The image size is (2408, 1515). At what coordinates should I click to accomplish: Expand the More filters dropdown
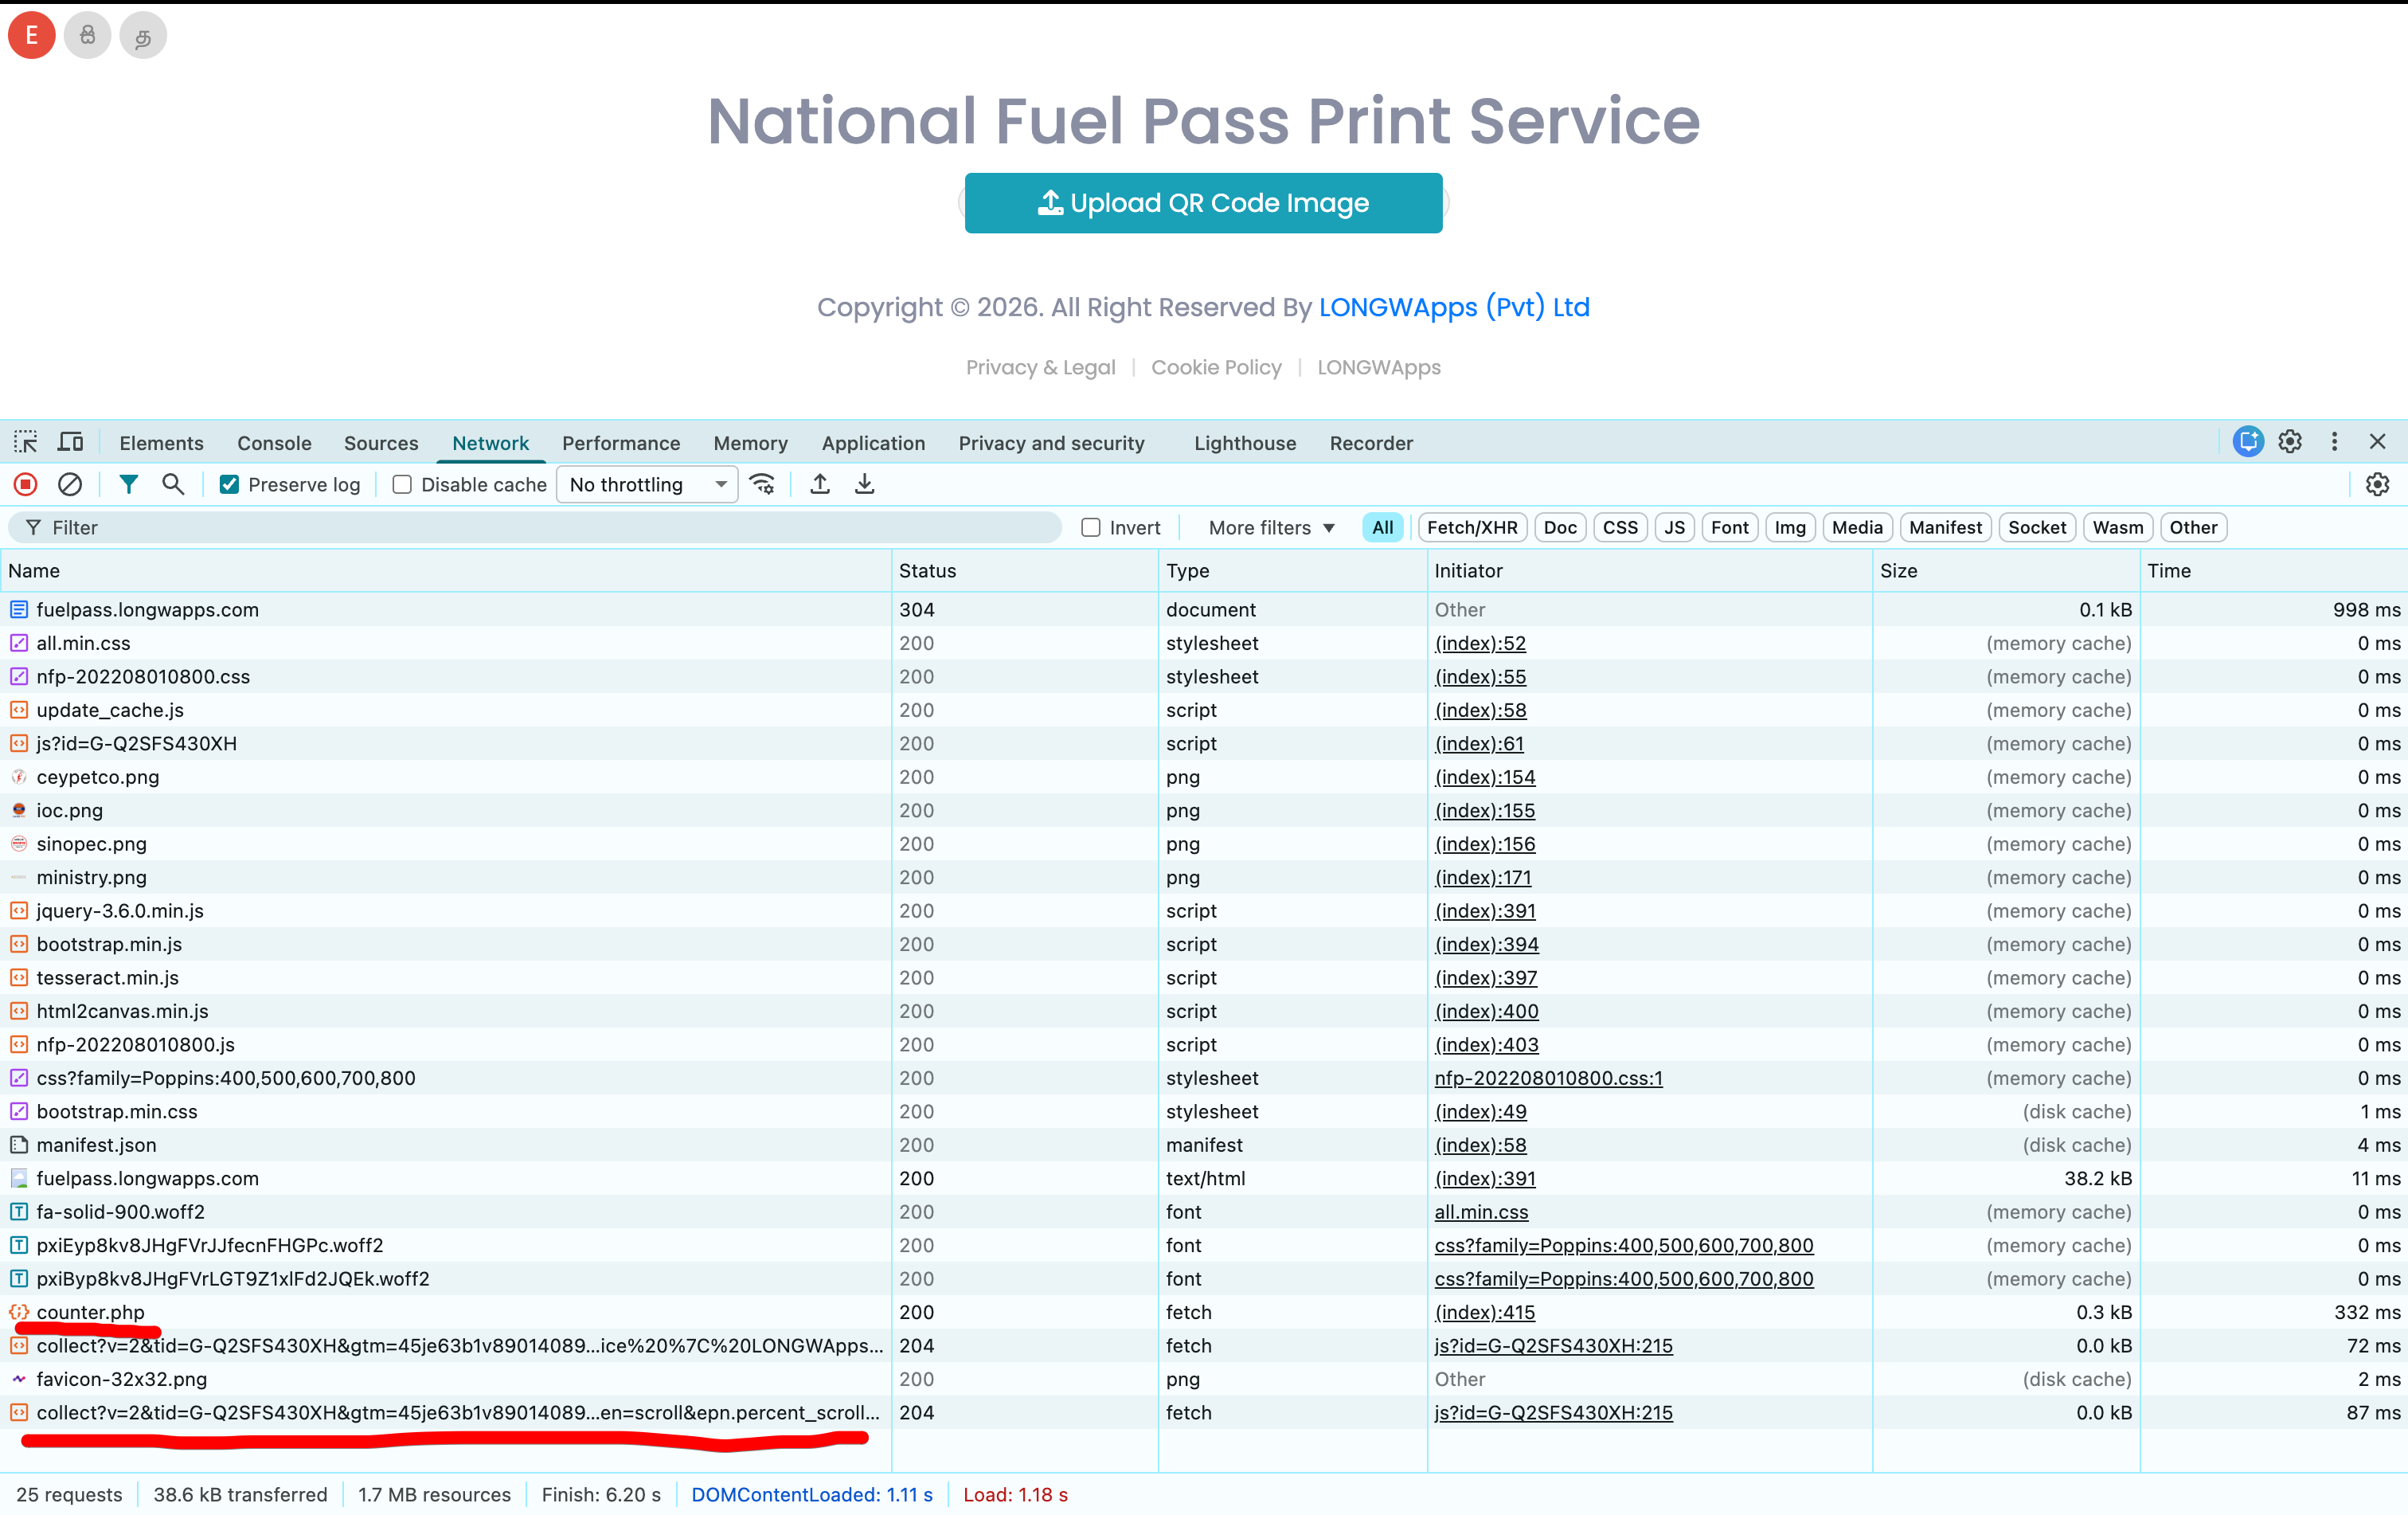pyautogui.click(x=1271, y=527)
